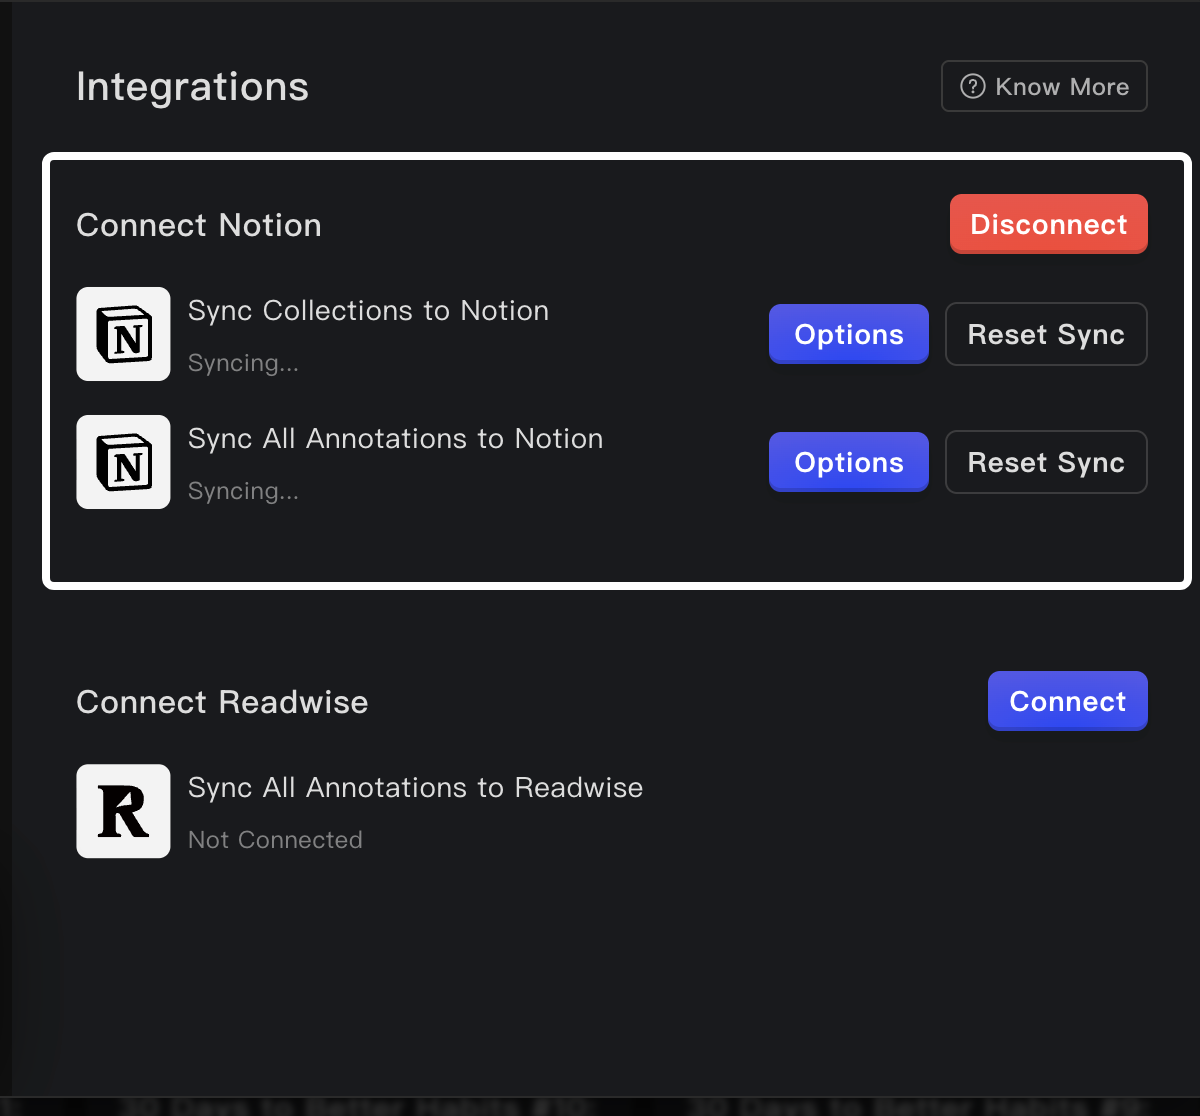Select the Sync All Annotations to Notion label
This screenshot has height=1116, width=1200.
coord(395,439)
